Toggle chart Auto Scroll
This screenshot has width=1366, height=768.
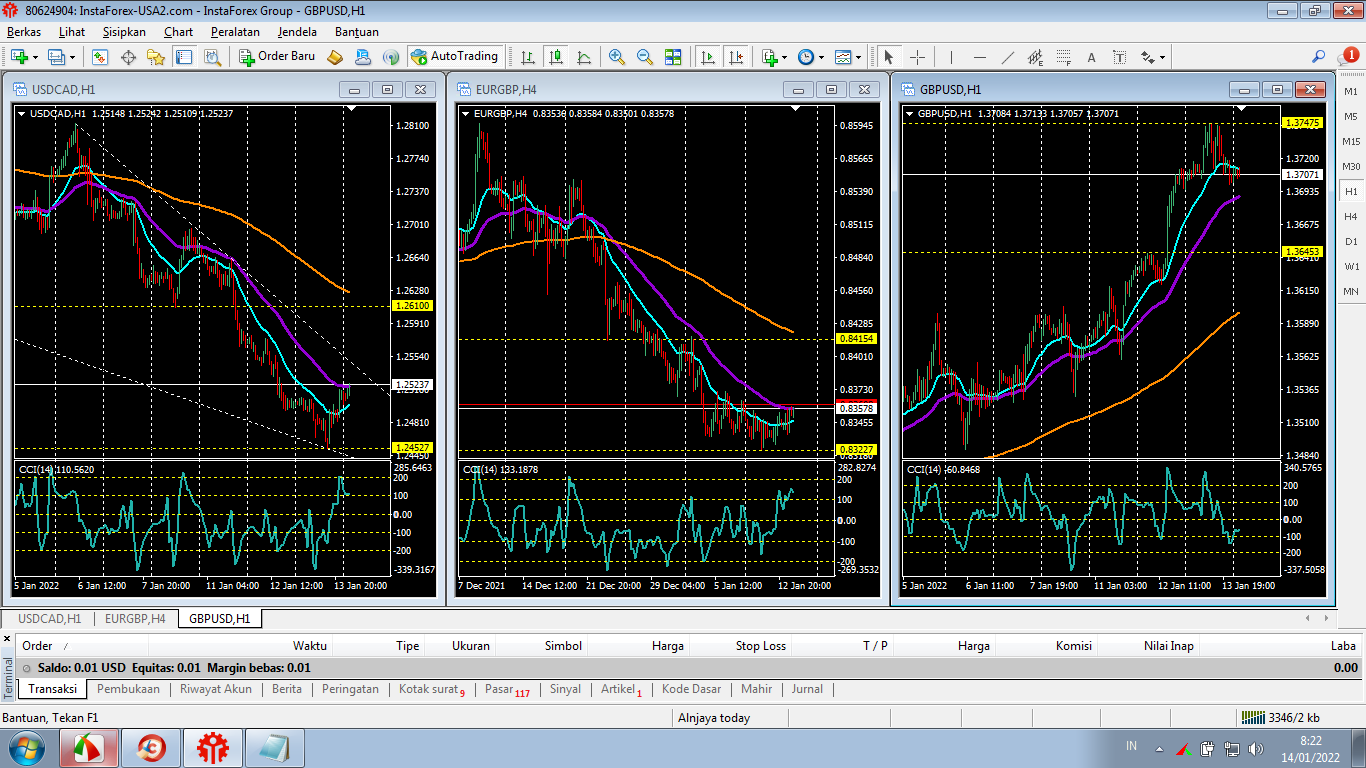(708, 57)
